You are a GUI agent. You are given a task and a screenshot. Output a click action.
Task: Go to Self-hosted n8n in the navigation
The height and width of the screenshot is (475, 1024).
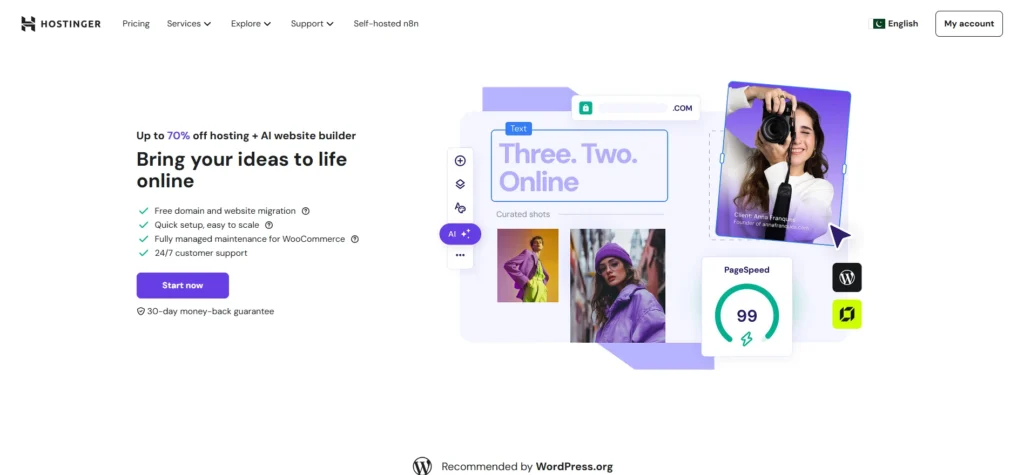(386, 24)
